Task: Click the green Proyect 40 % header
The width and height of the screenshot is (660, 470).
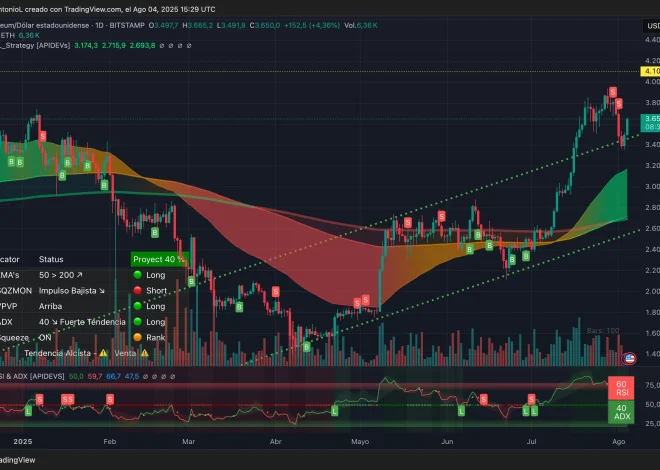Action: (158, 259)
